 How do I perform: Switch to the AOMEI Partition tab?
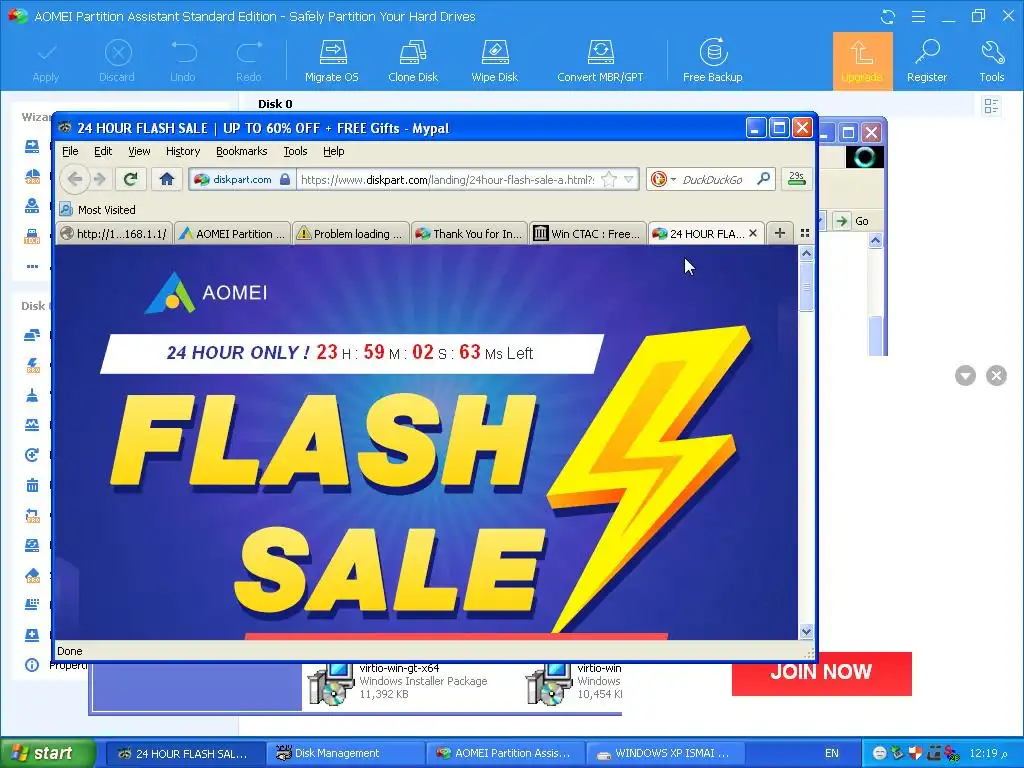point(233,234)
